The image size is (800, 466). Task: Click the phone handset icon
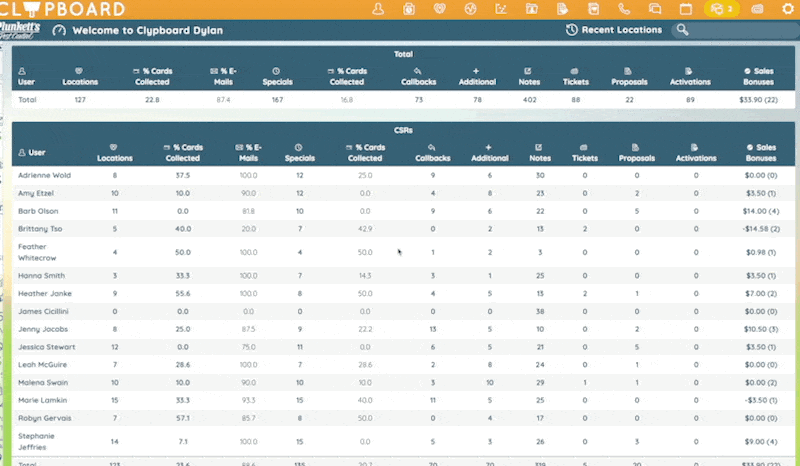pos(624,9)
